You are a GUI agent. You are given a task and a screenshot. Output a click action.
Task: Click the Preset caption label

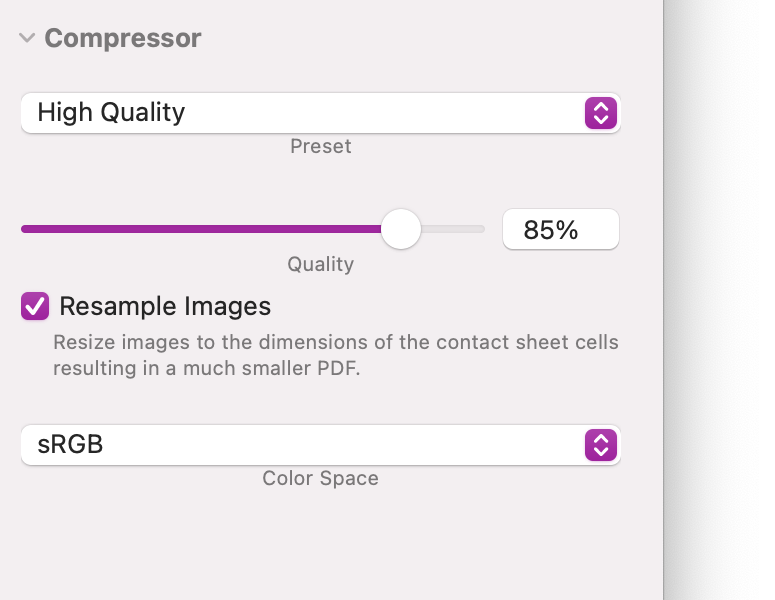321,146
